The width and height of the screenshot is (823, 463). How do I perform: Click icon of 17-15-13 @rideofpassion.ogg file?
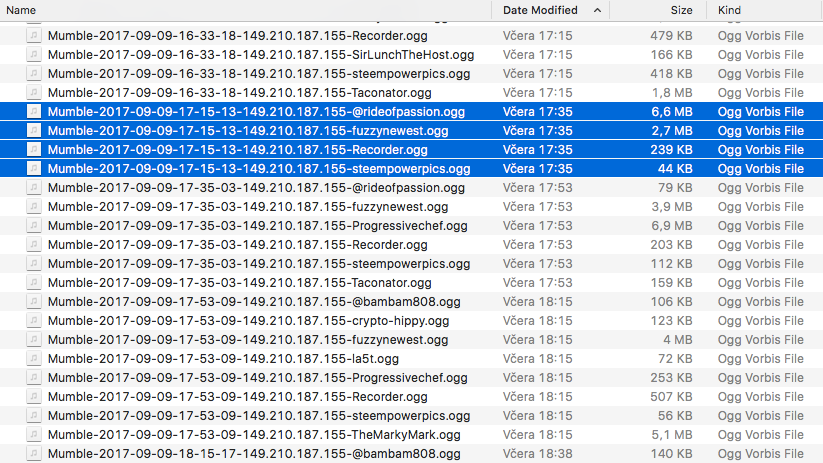(x=34, y=111)
